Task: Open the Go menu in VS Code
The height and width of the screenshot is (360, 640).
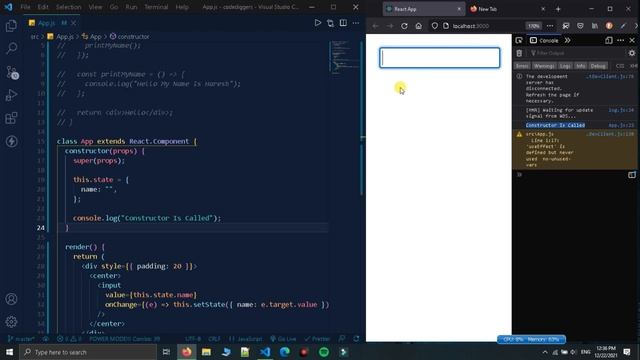Action: click(x=114, y=7)
